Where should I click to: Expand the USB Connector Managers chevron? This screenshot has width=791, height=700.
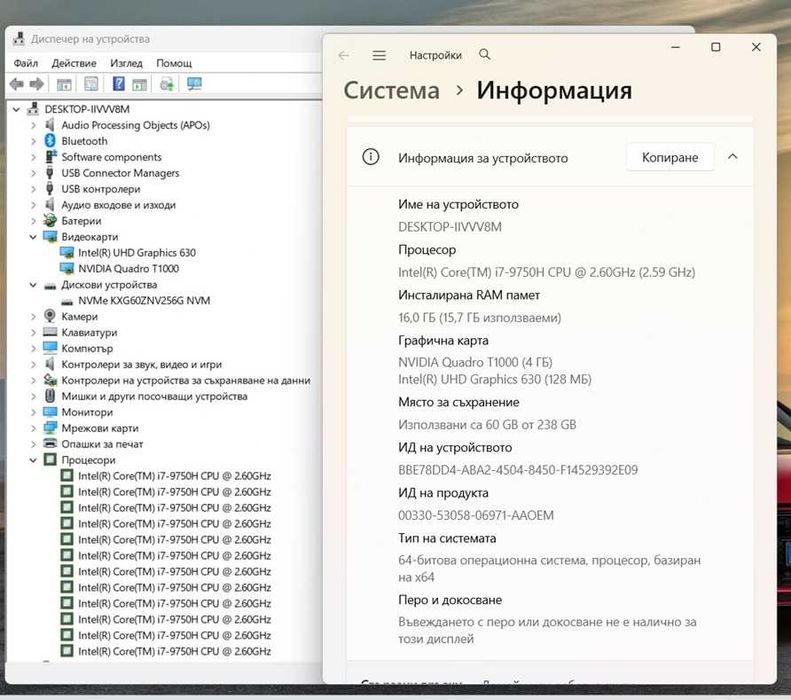pyautogui.click(x=33, y=173)
